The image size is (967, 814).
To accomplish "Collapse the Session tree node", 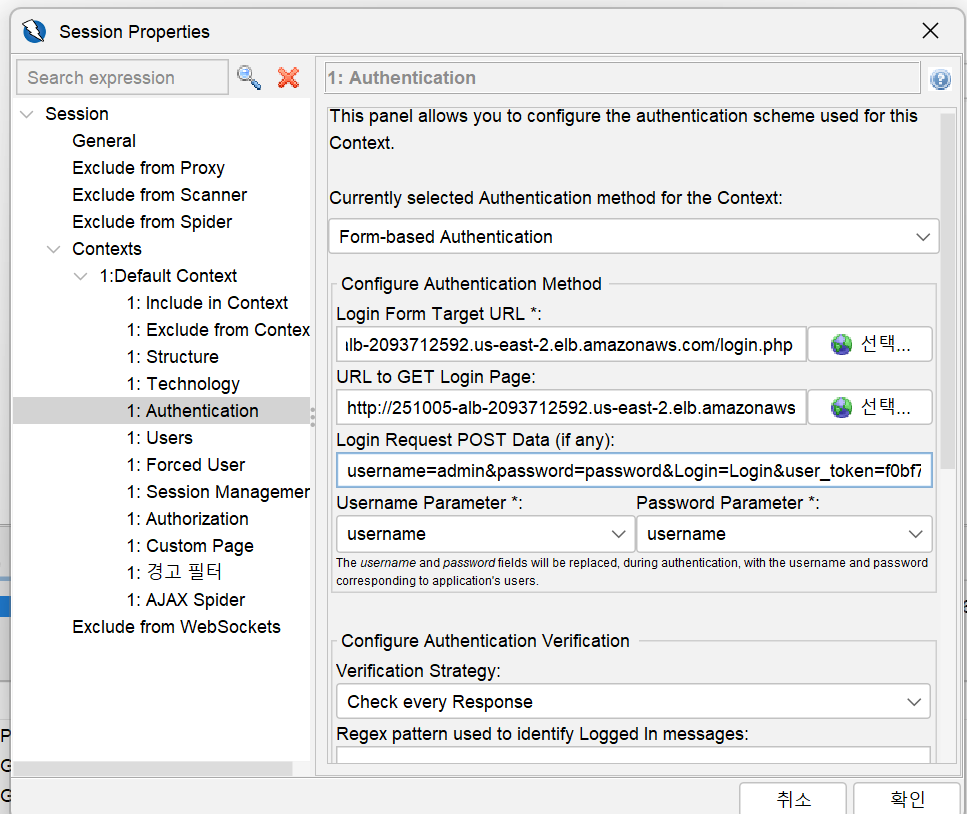I will (27, 114).
